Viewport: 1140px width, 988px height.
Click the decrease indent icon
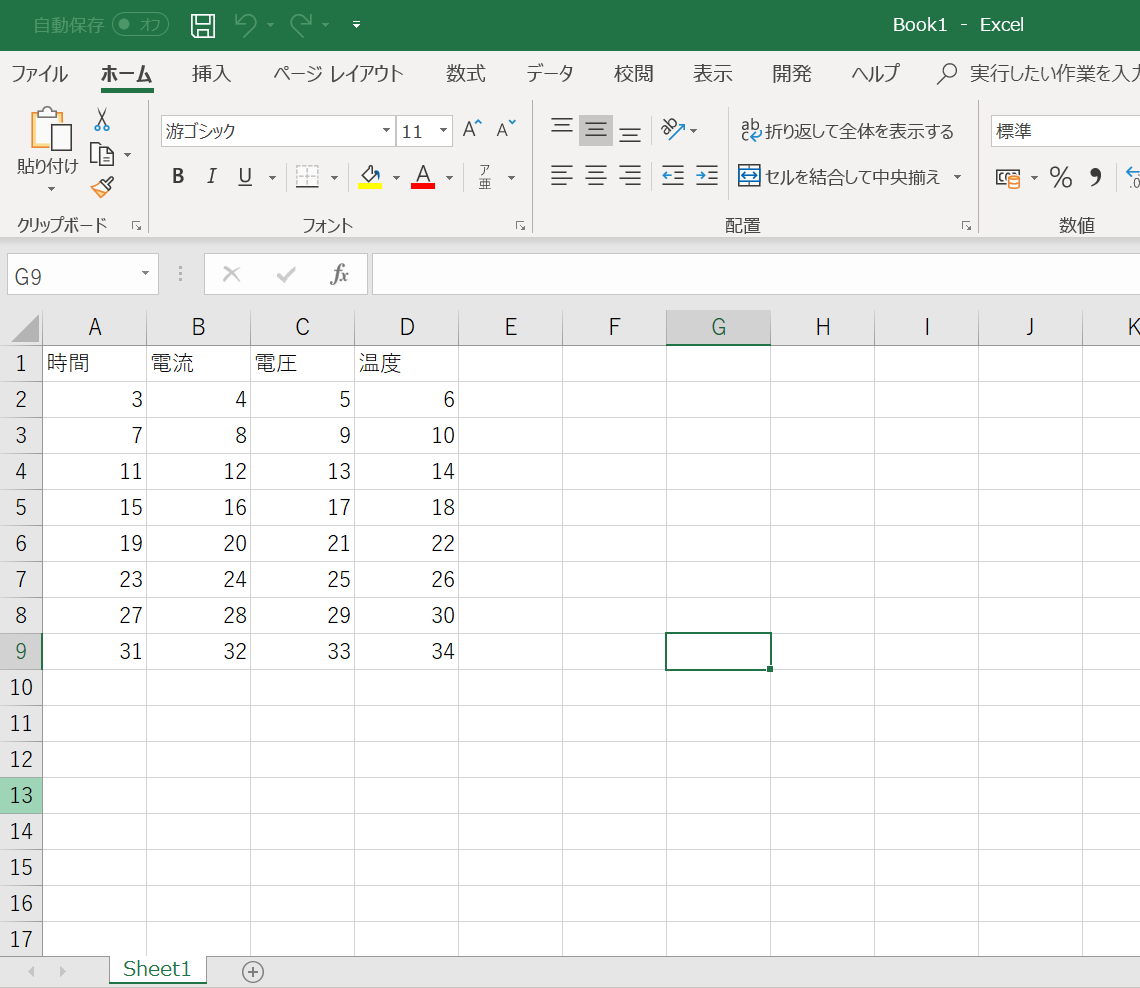point(673,175)
